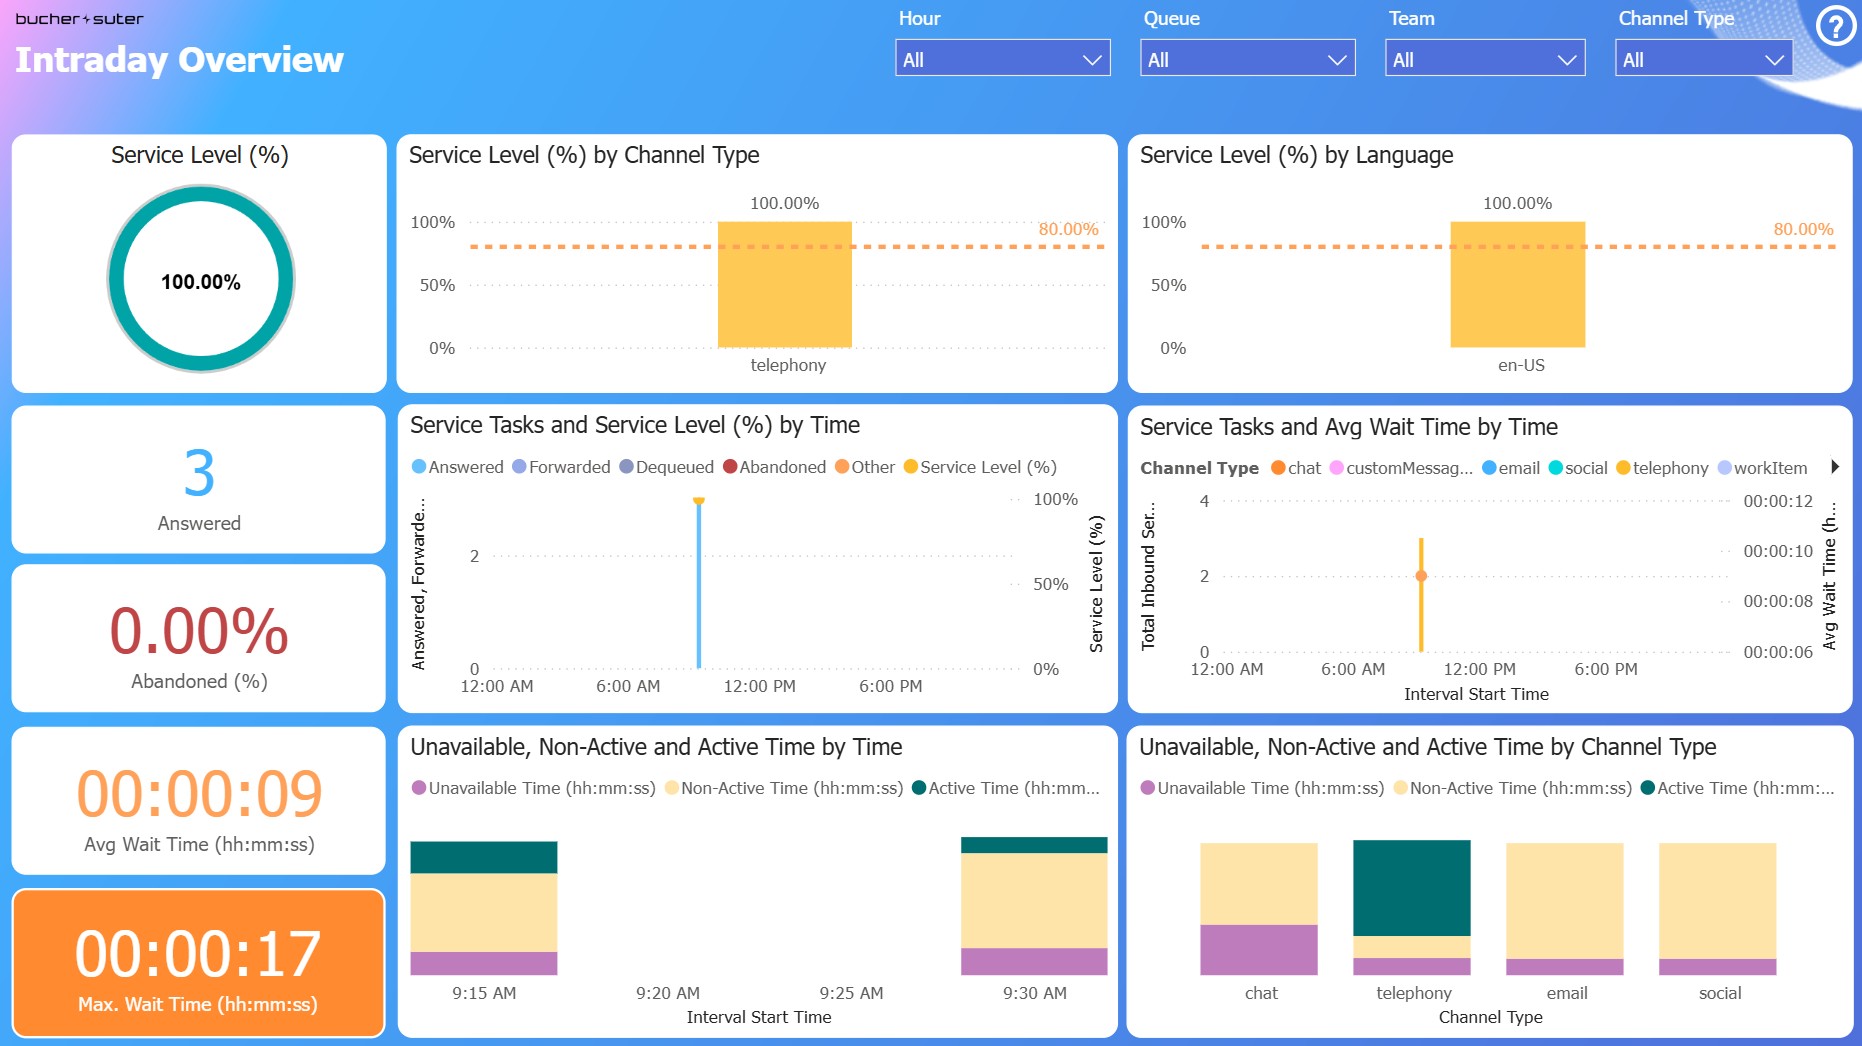1862x1046 pixels.
Task: Select workItem in the Channel Type legend
Action: click(1762, 468)
